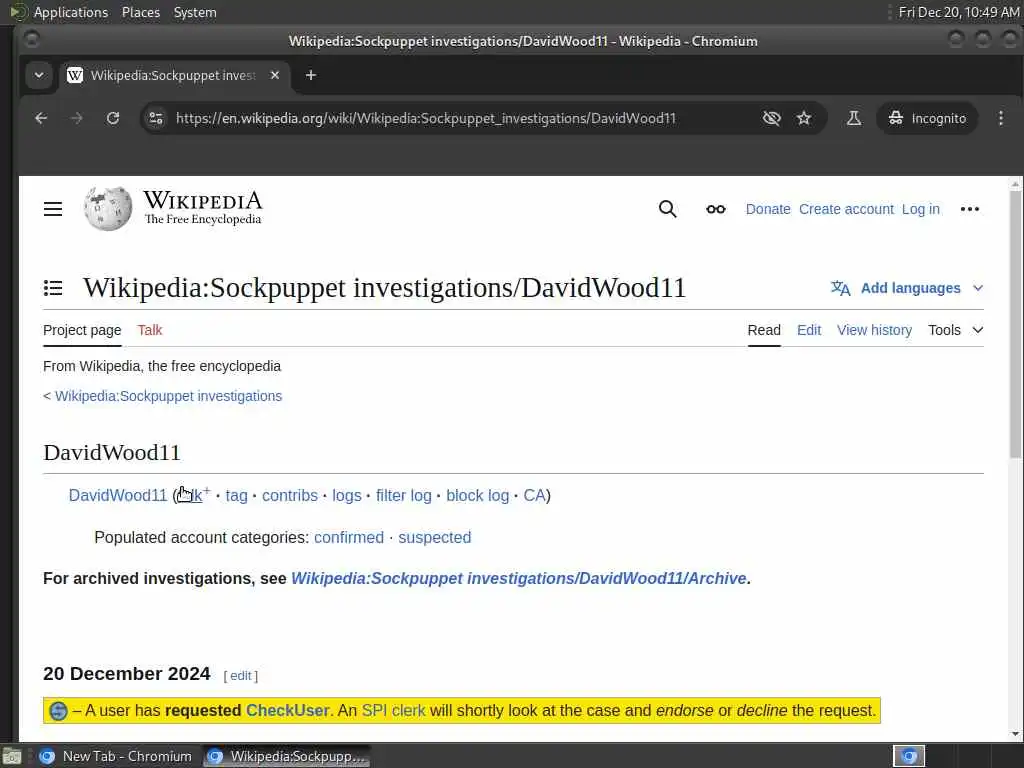Click the edit link beside 20 December 2024
The height and width of the screenshot is (768, 1024).
coord(240,676)
